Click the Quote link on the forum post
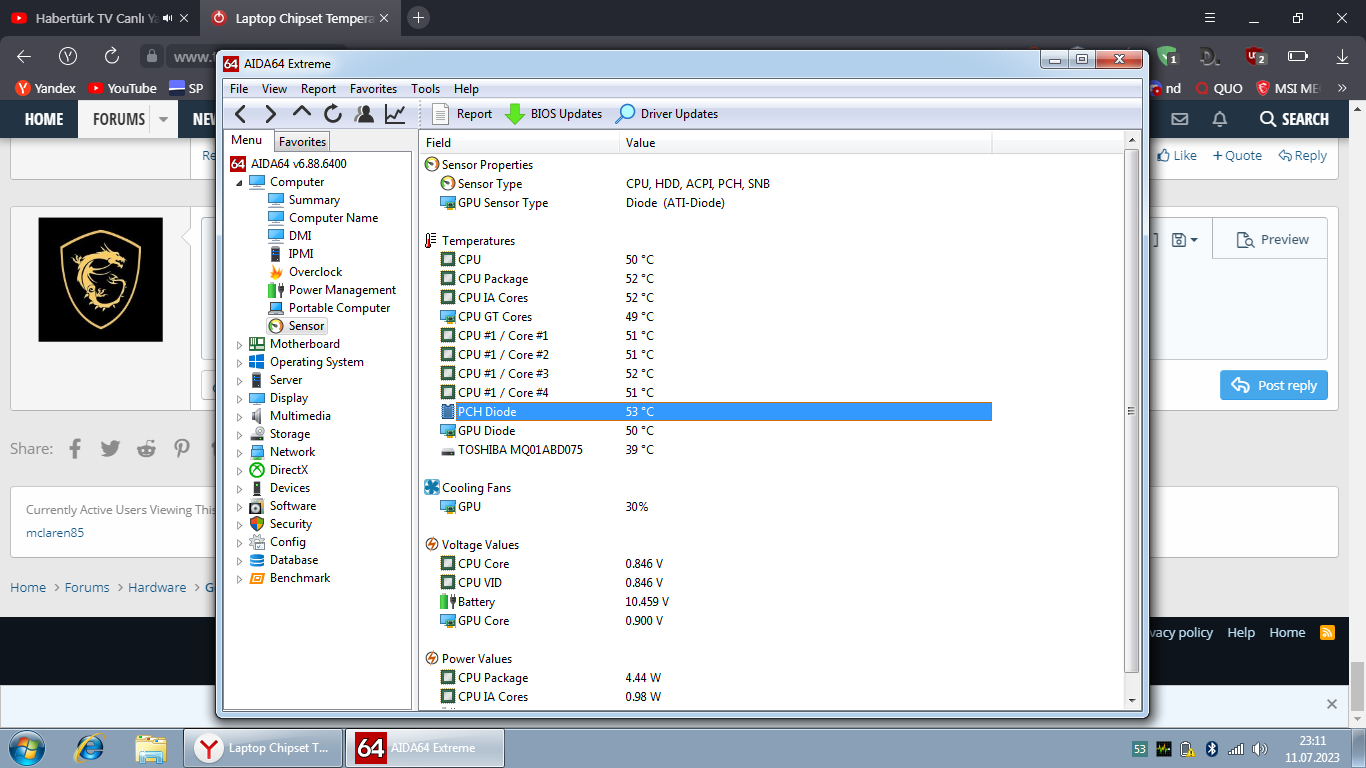 1237,156
